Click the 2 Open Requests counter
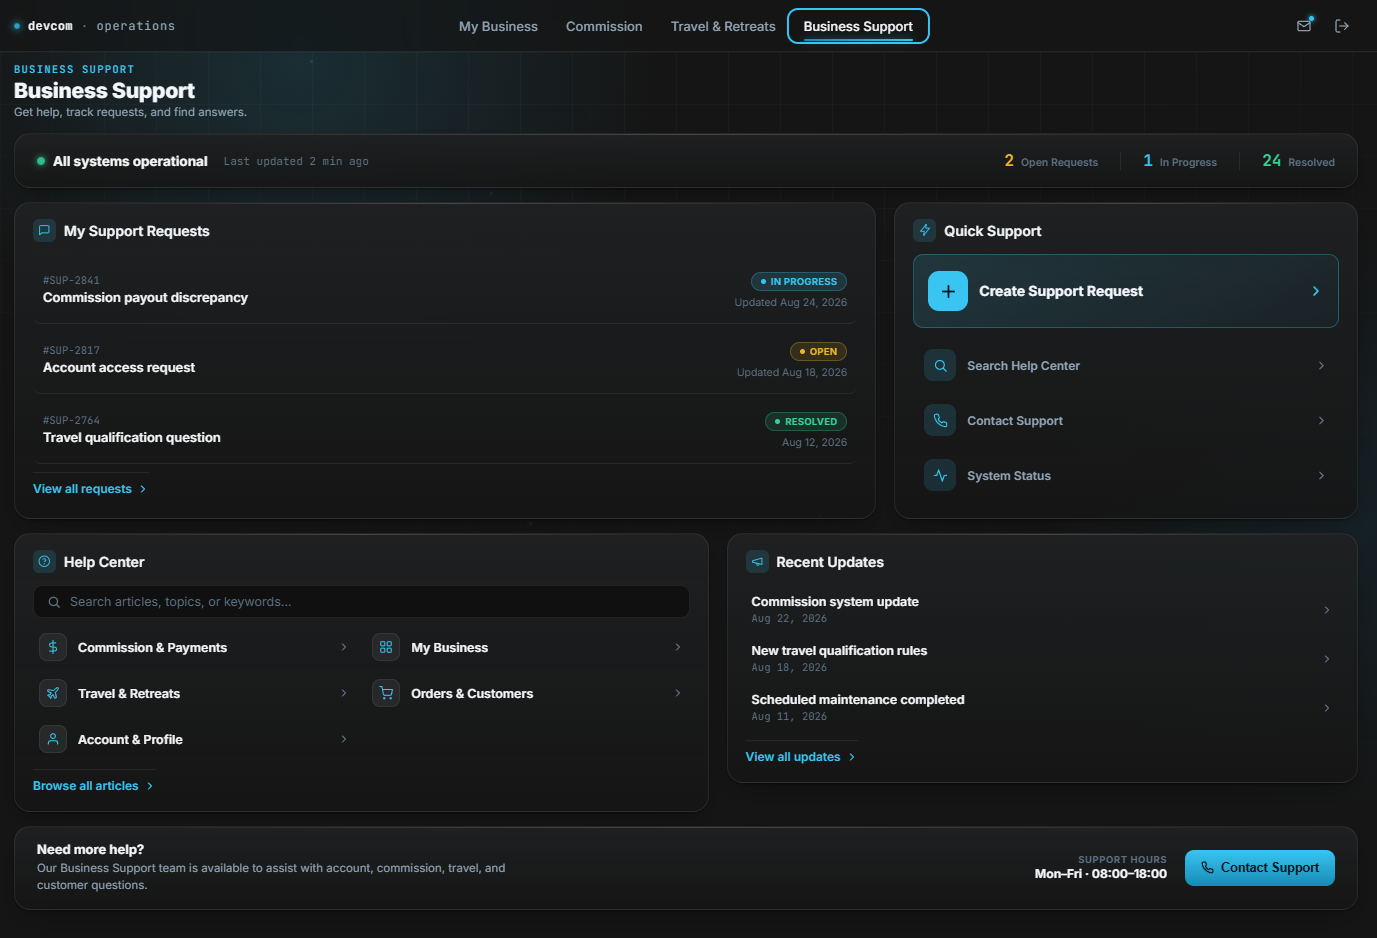The height and width of the screenshot is (938, 1377). click(1051, 161)
